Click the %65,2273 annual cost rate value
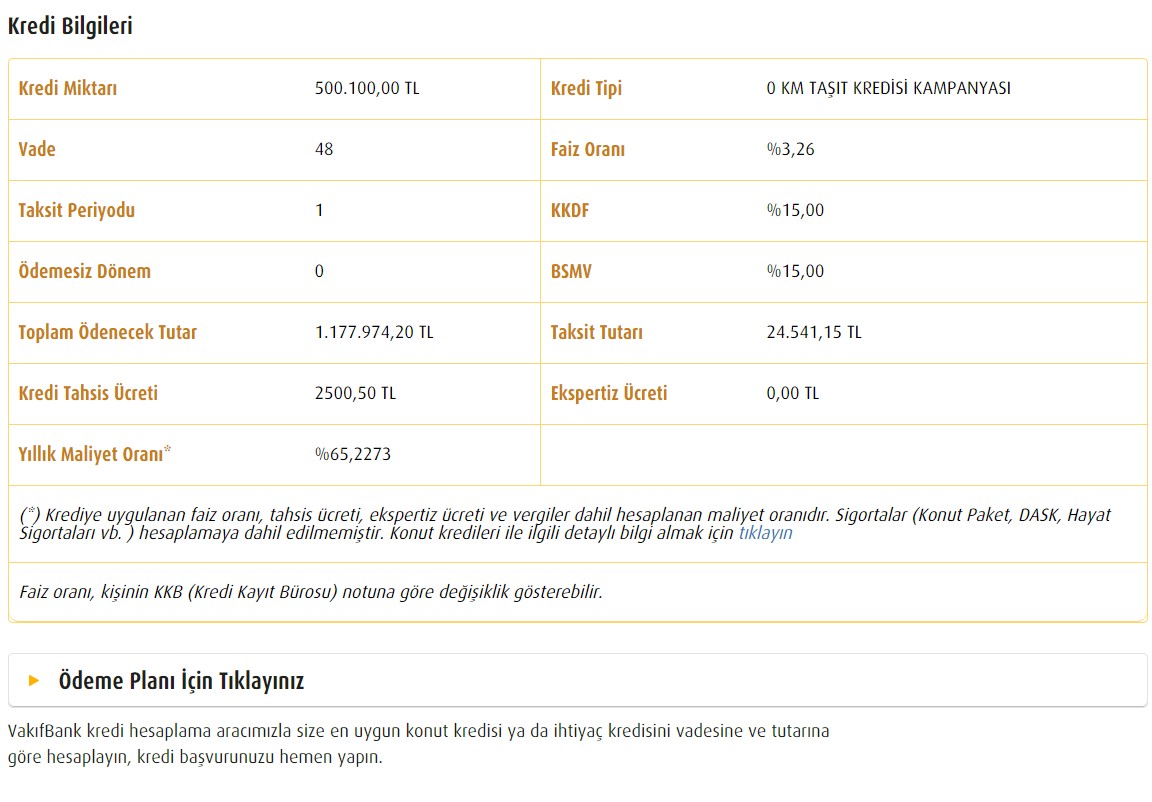Image resolution: width=1152 pixels, height=802 pixels. click(352, 454)
